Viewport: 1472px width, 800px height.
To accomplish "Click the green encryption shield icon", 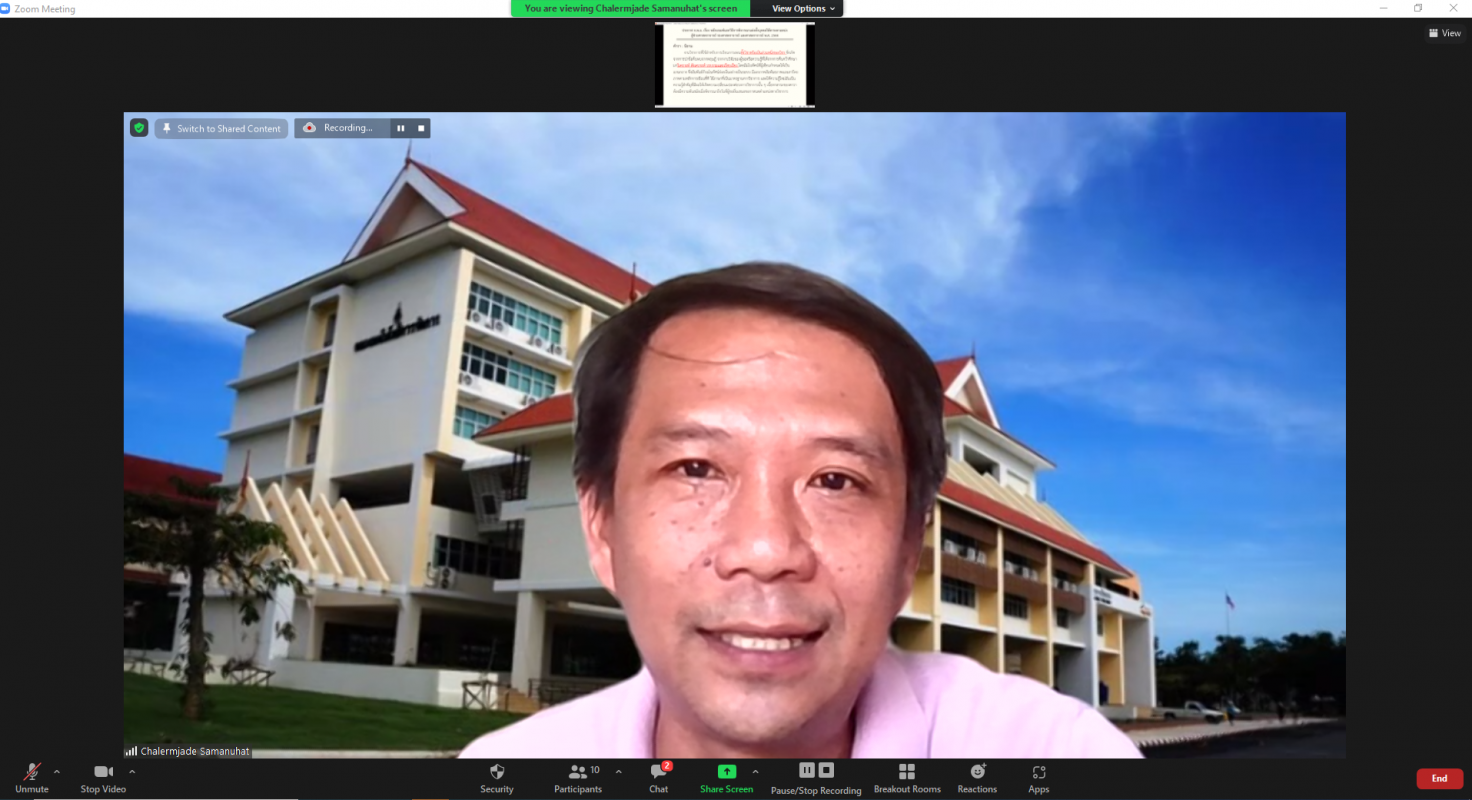I will tap(139, 128).
